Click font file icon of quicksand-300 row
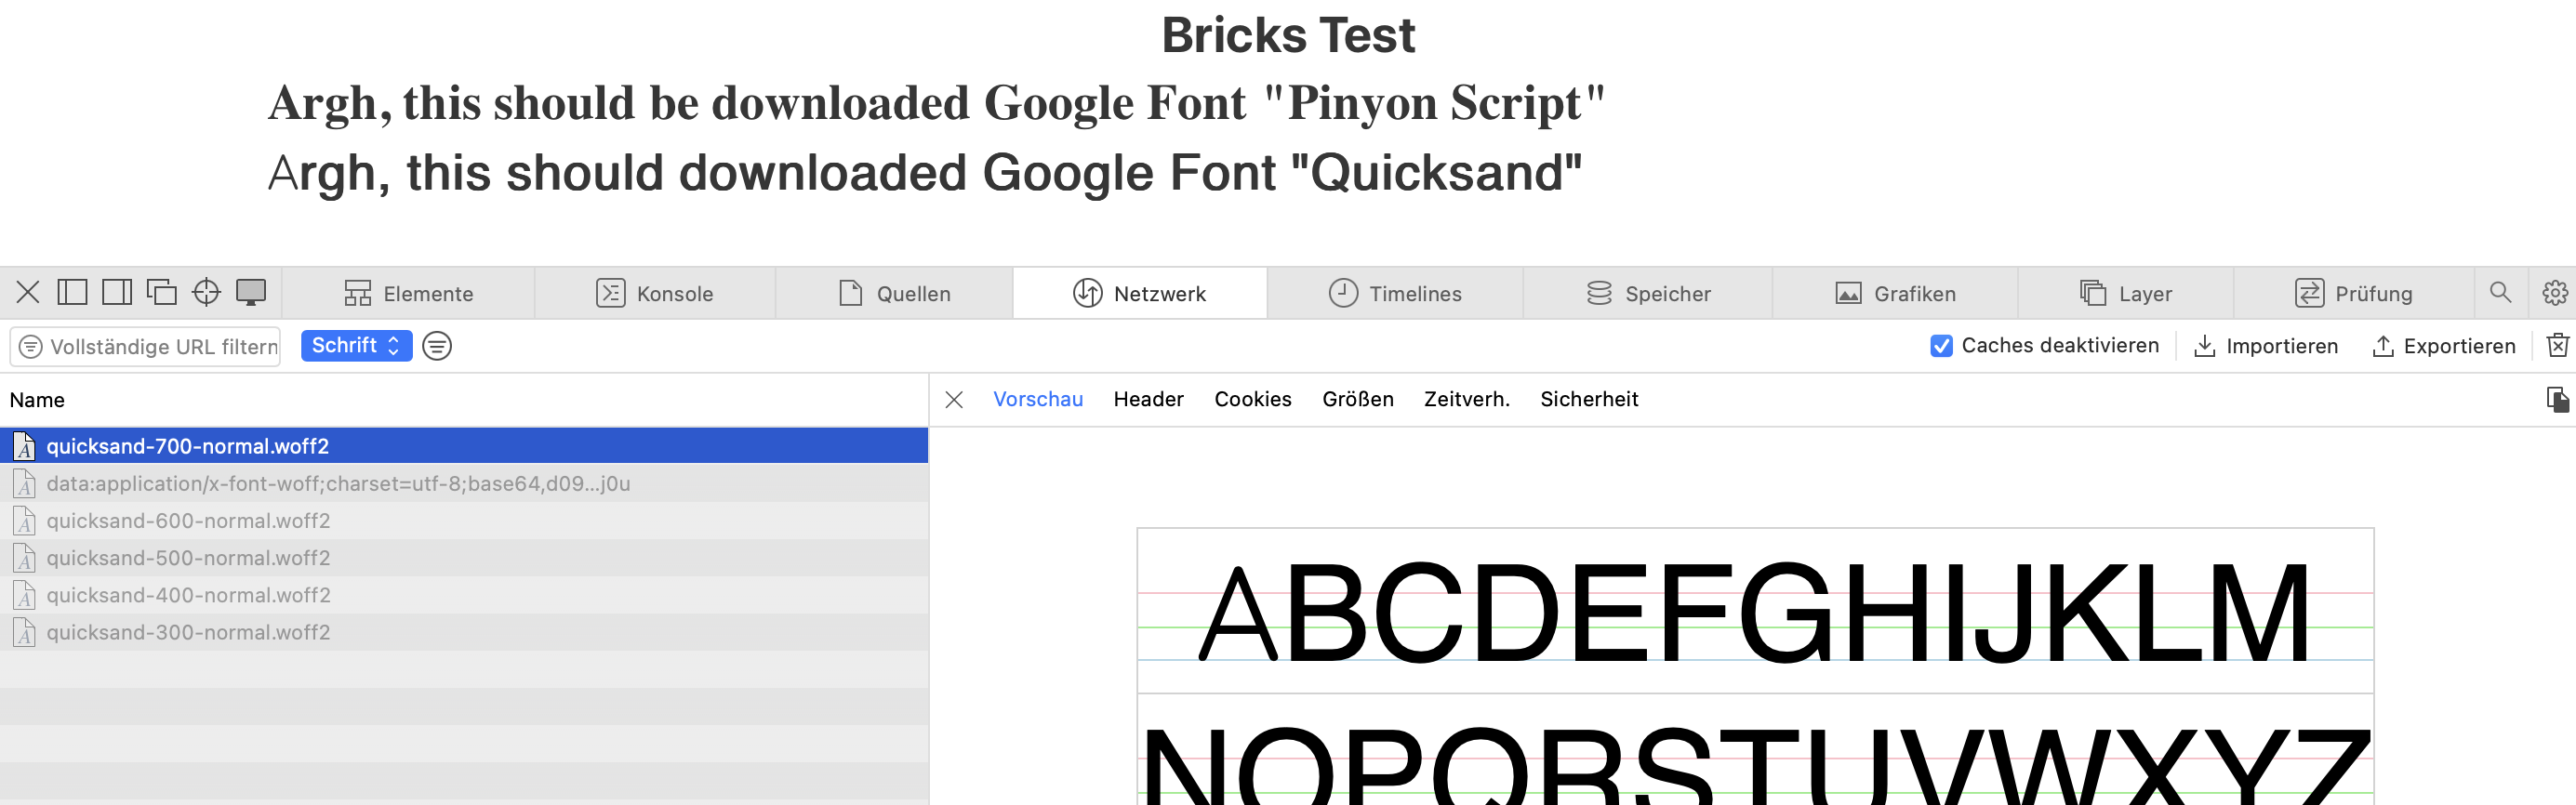Viewport: 2576px width, 805px height. click(x=25, y=632)
